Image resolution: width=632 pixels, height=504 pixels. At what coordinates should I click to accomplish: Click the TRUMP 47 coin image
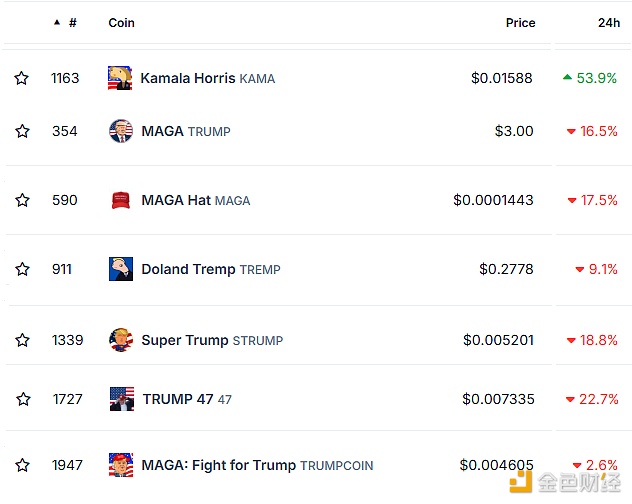[x=122, y=399]
